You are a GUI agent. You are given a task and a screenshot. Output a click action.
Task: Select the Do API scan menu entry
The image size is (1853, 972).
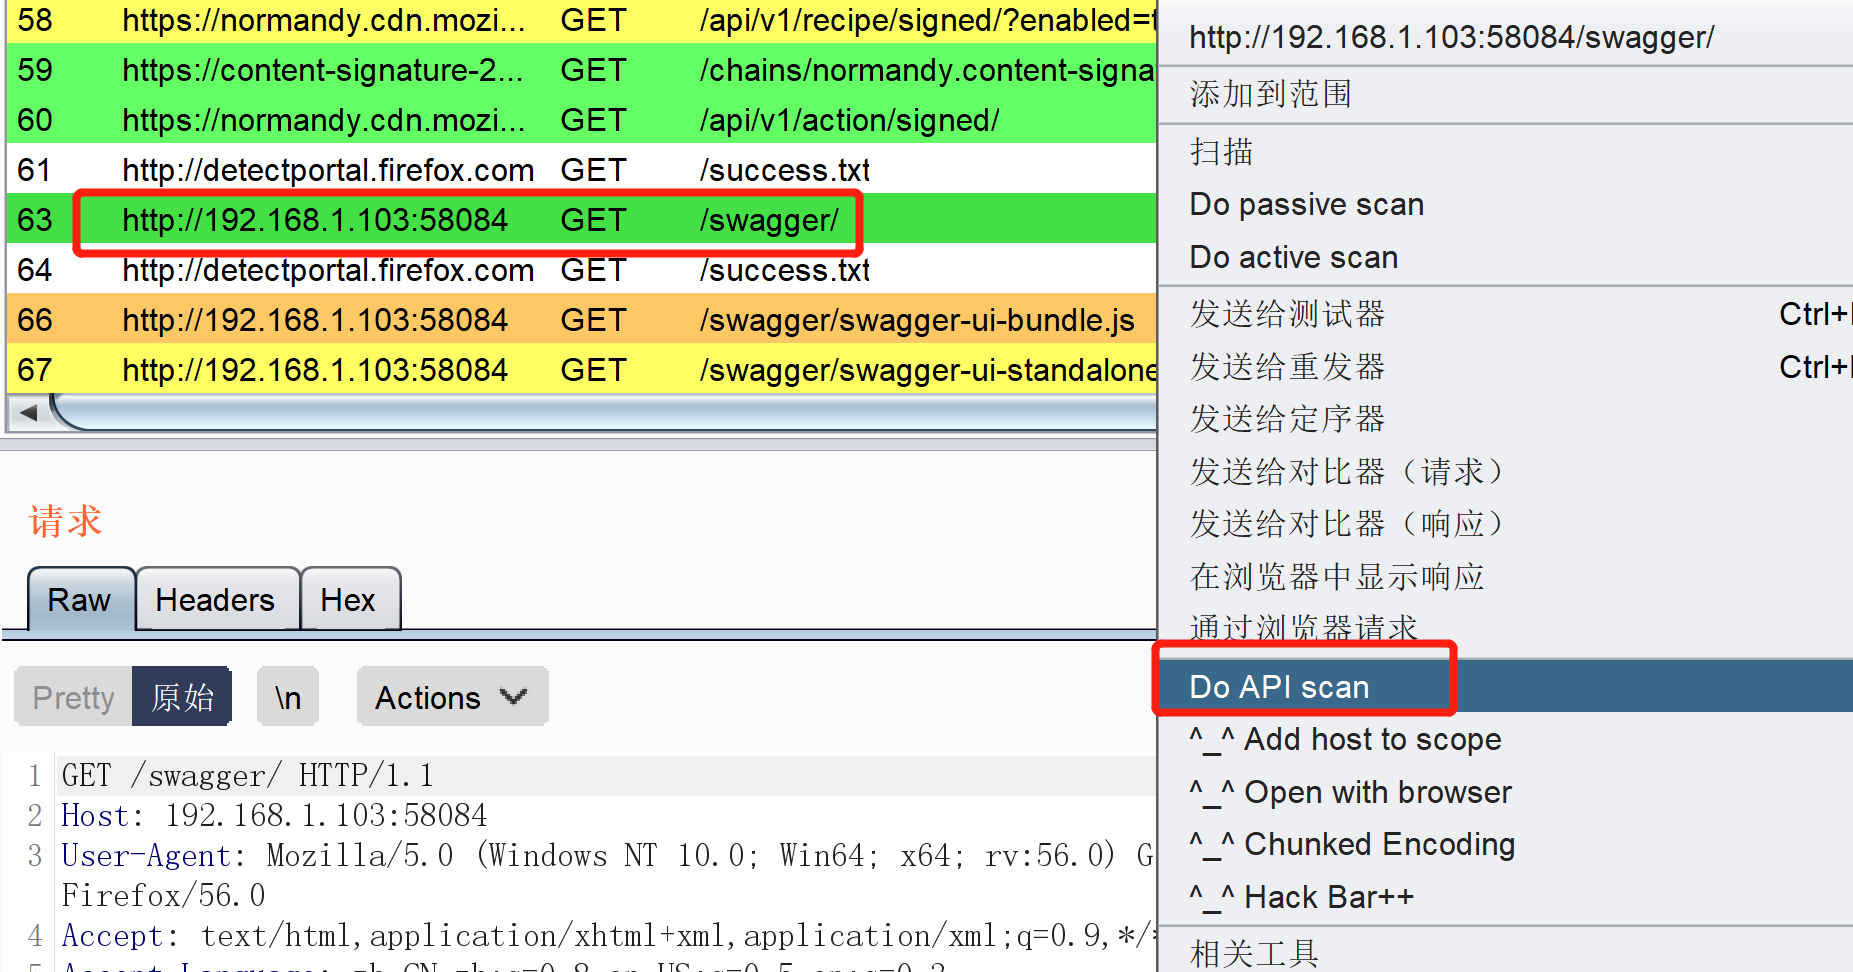[x=1505, y=687]
